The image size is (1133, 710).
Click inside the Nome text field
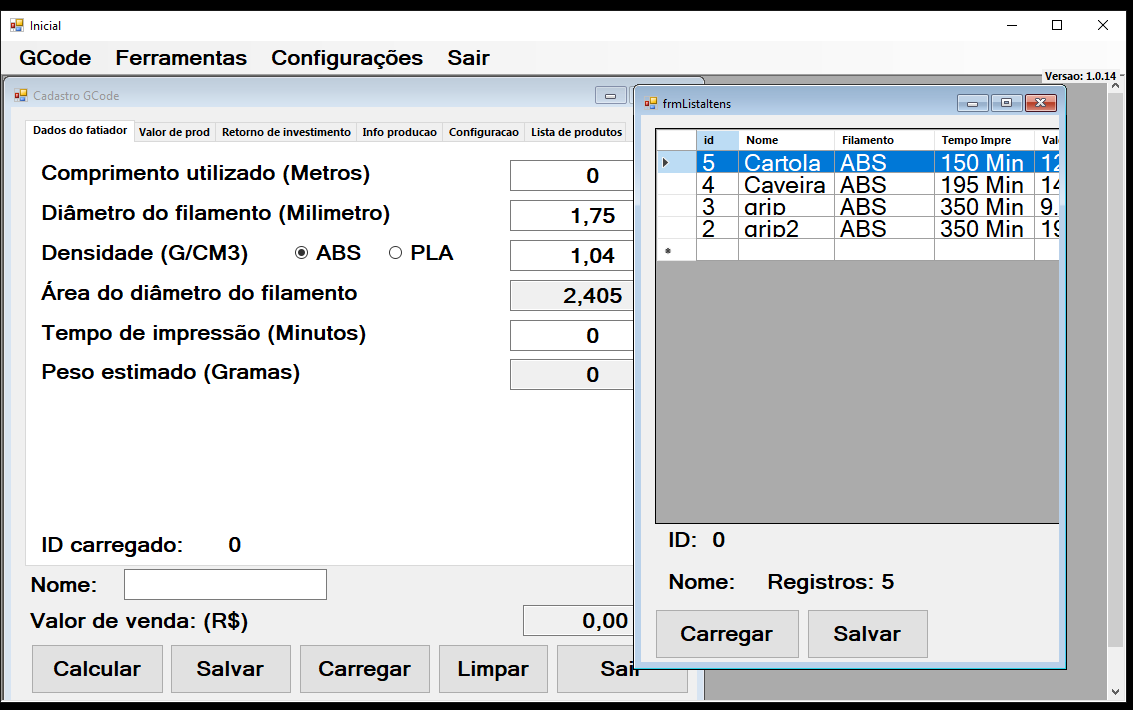[225, 584]
